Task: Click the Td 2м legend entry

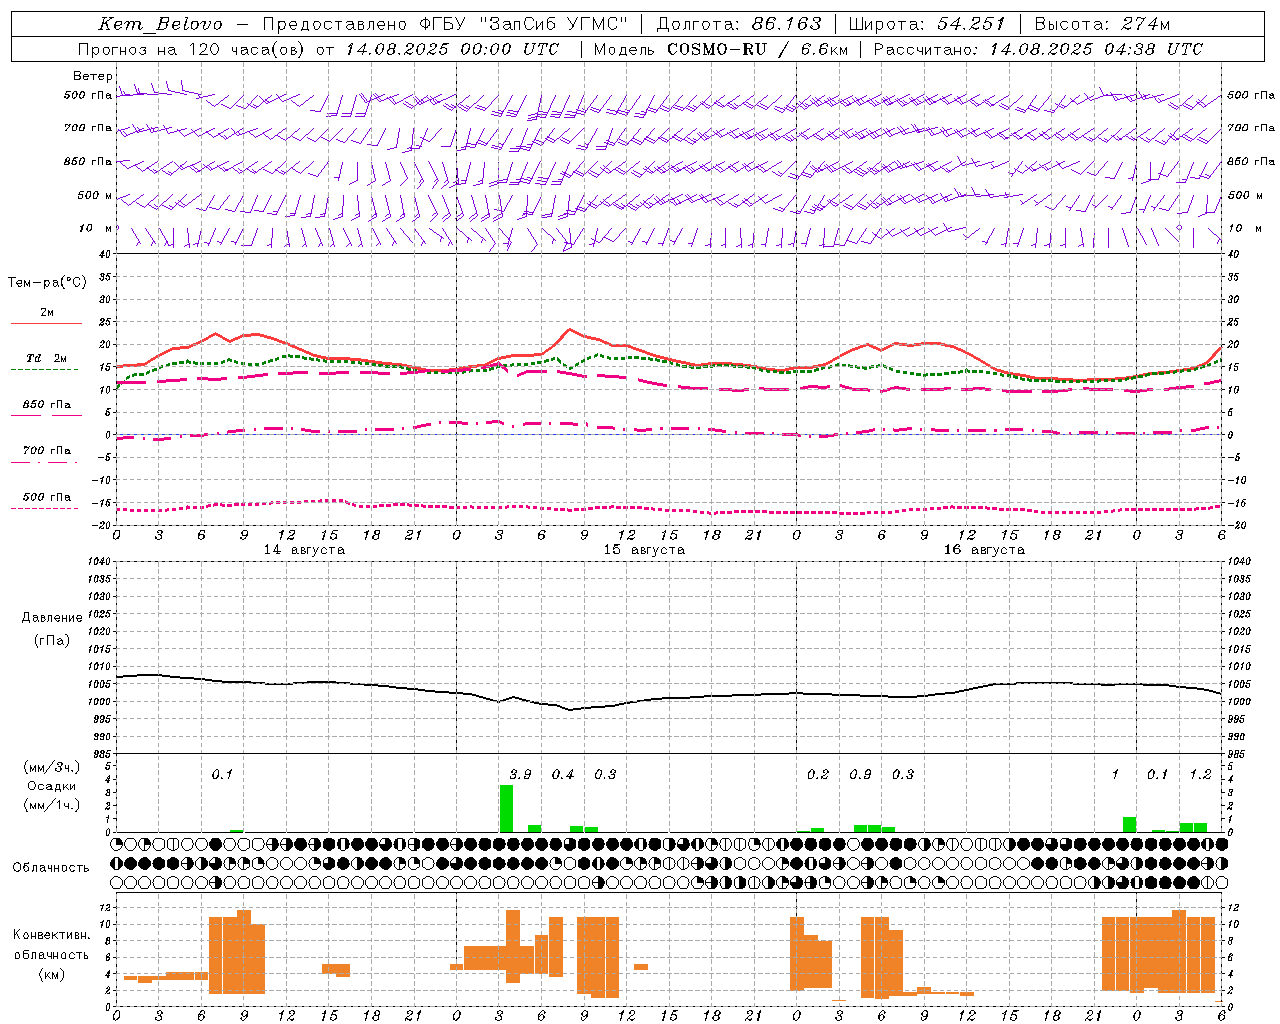Action: click(x=47, y=358)
